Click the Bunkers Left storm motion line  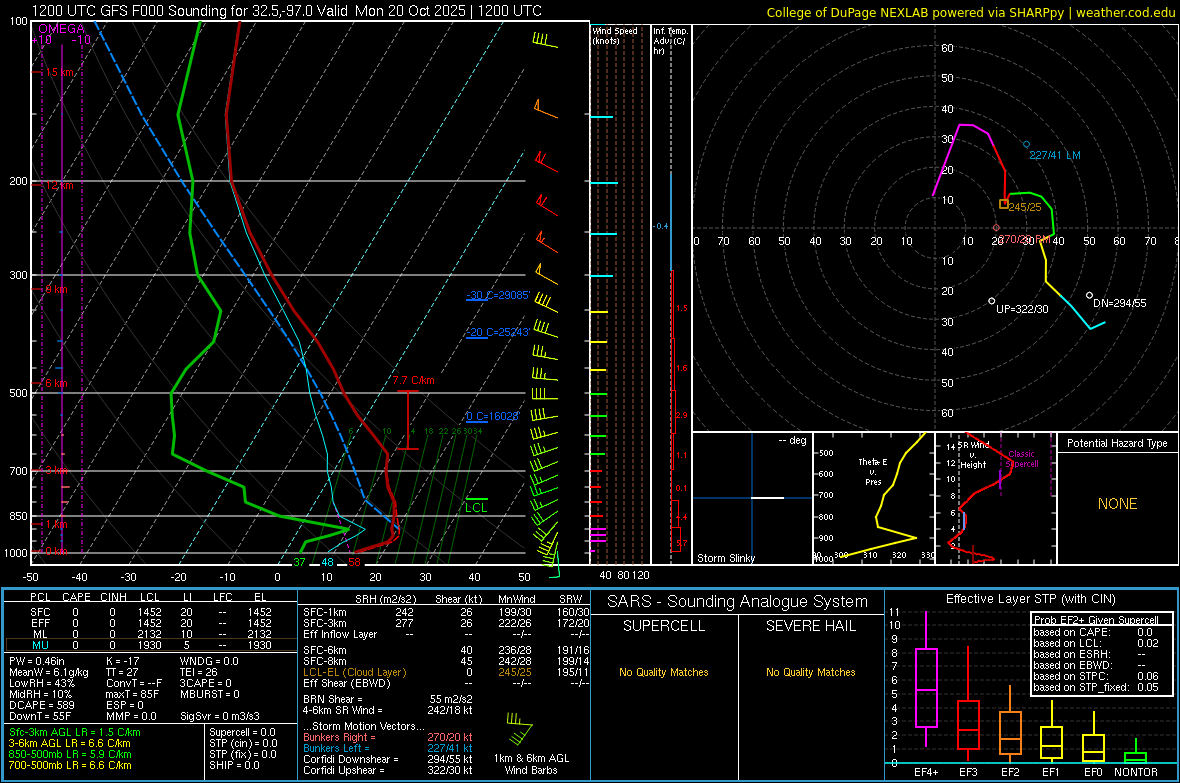388,748
